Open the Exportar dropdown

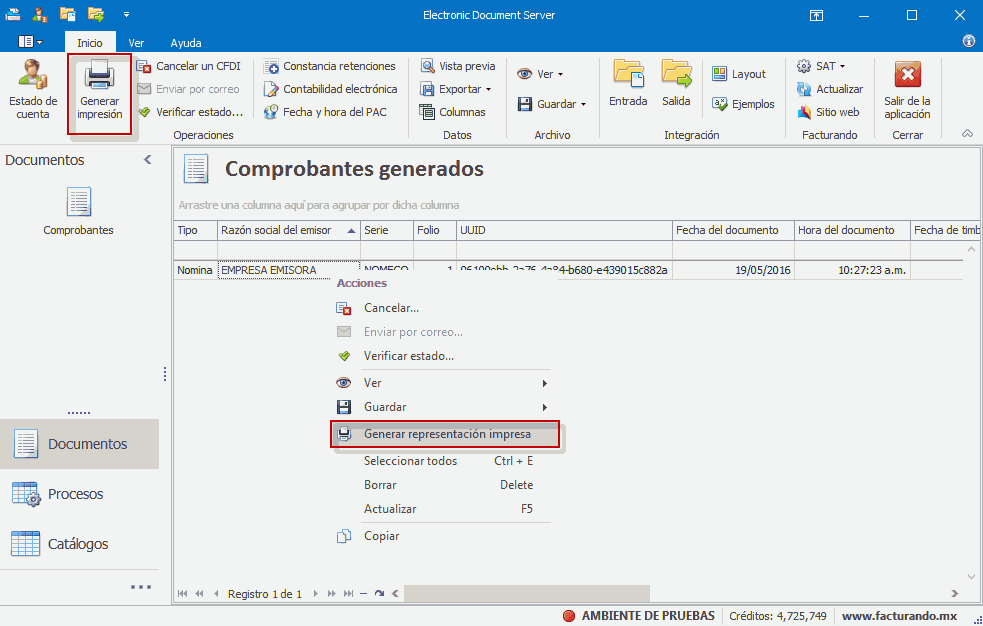click(457, 89)
